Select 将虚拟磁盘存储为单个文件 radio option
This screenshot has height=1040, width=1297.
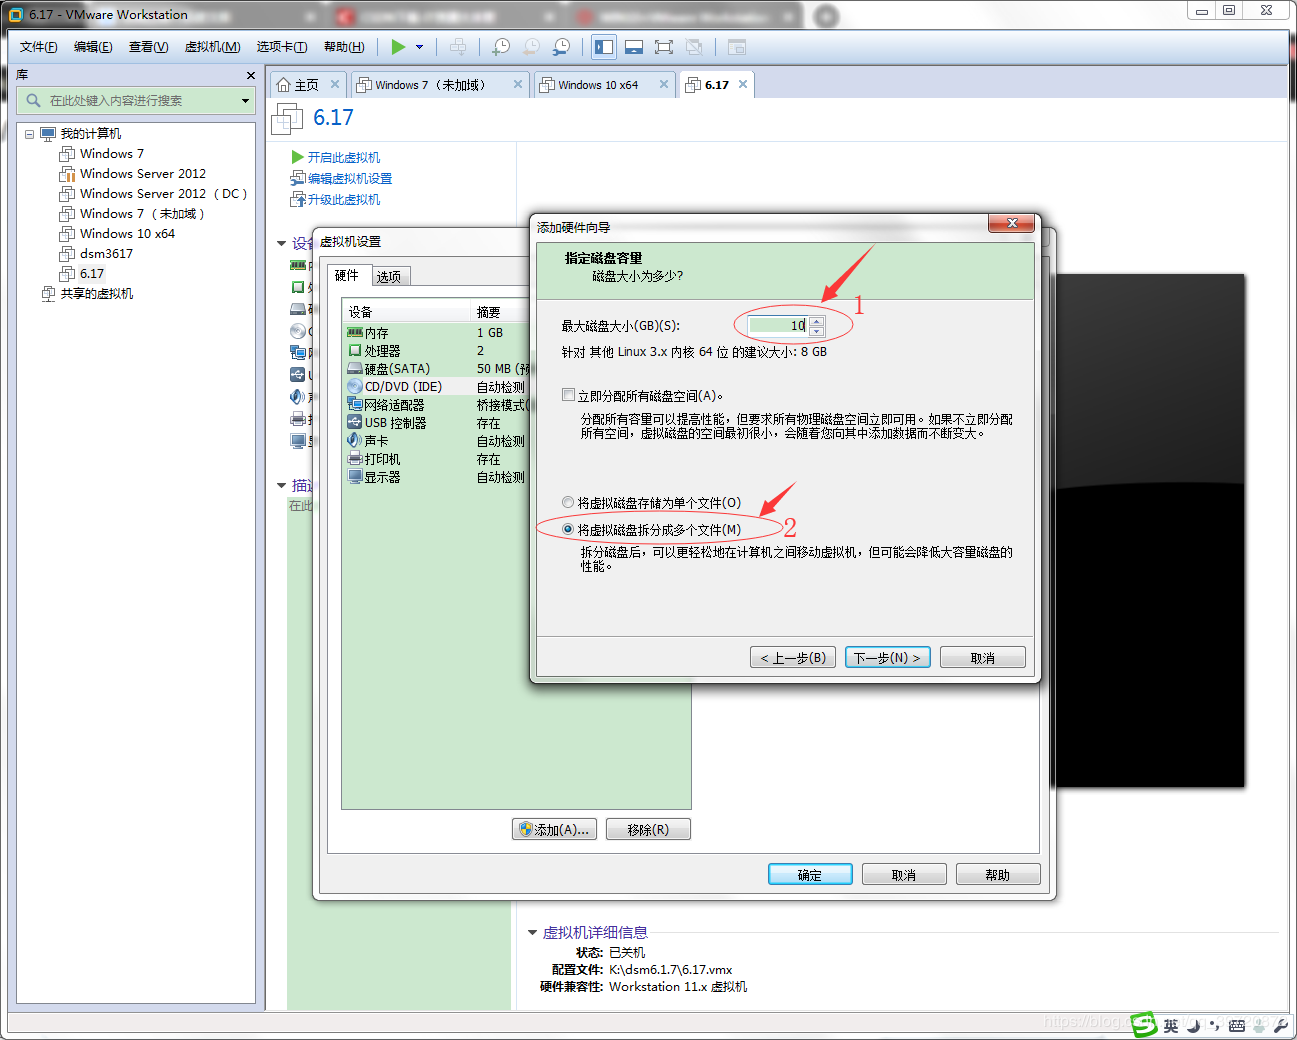pyautogui.click(x=568, y=503)
